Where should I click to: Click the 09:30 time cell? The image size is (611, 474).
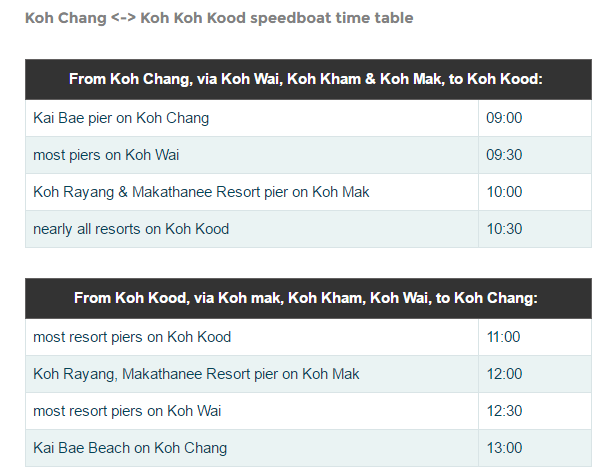coord(535,155)
